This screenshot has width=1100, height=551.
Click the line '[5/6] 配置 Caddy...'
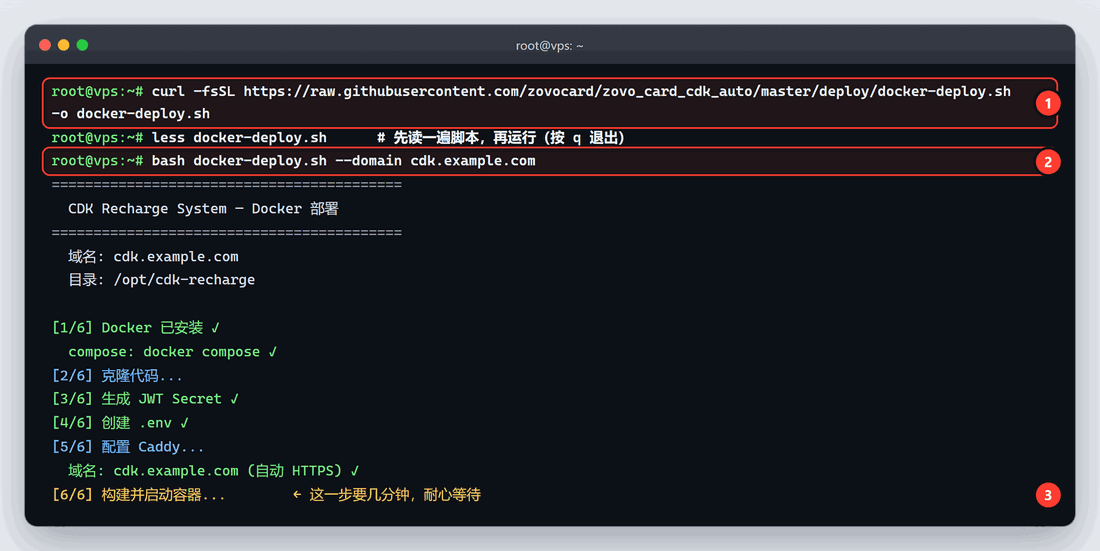coord(128,447)
